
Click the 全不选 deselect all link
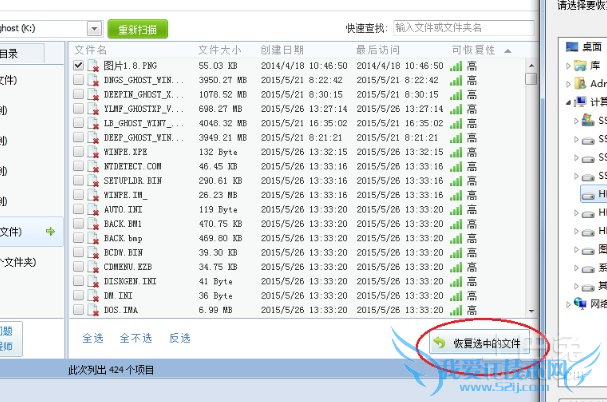click(x=135, y=338)
